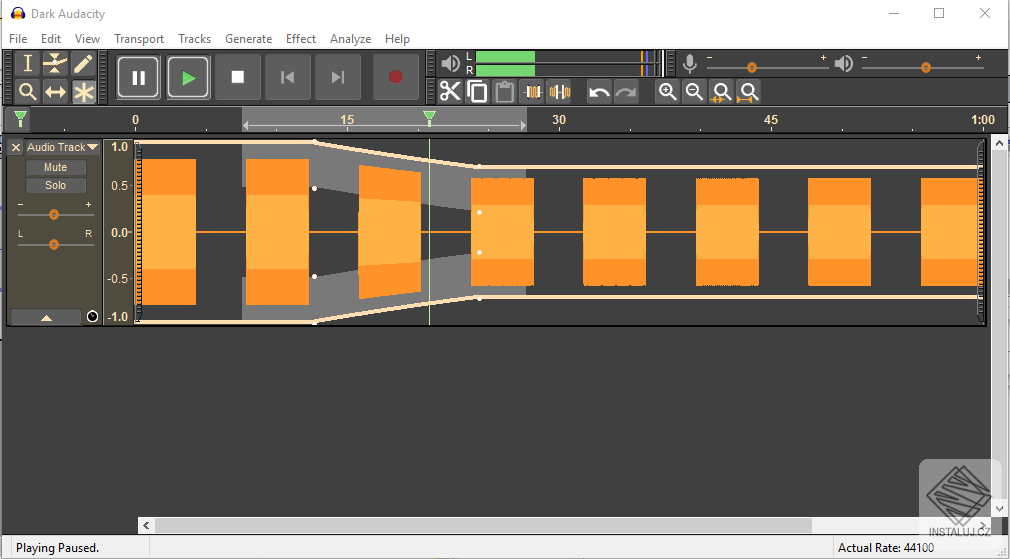Click the Silence audio icon

click(x=559, y=91)
